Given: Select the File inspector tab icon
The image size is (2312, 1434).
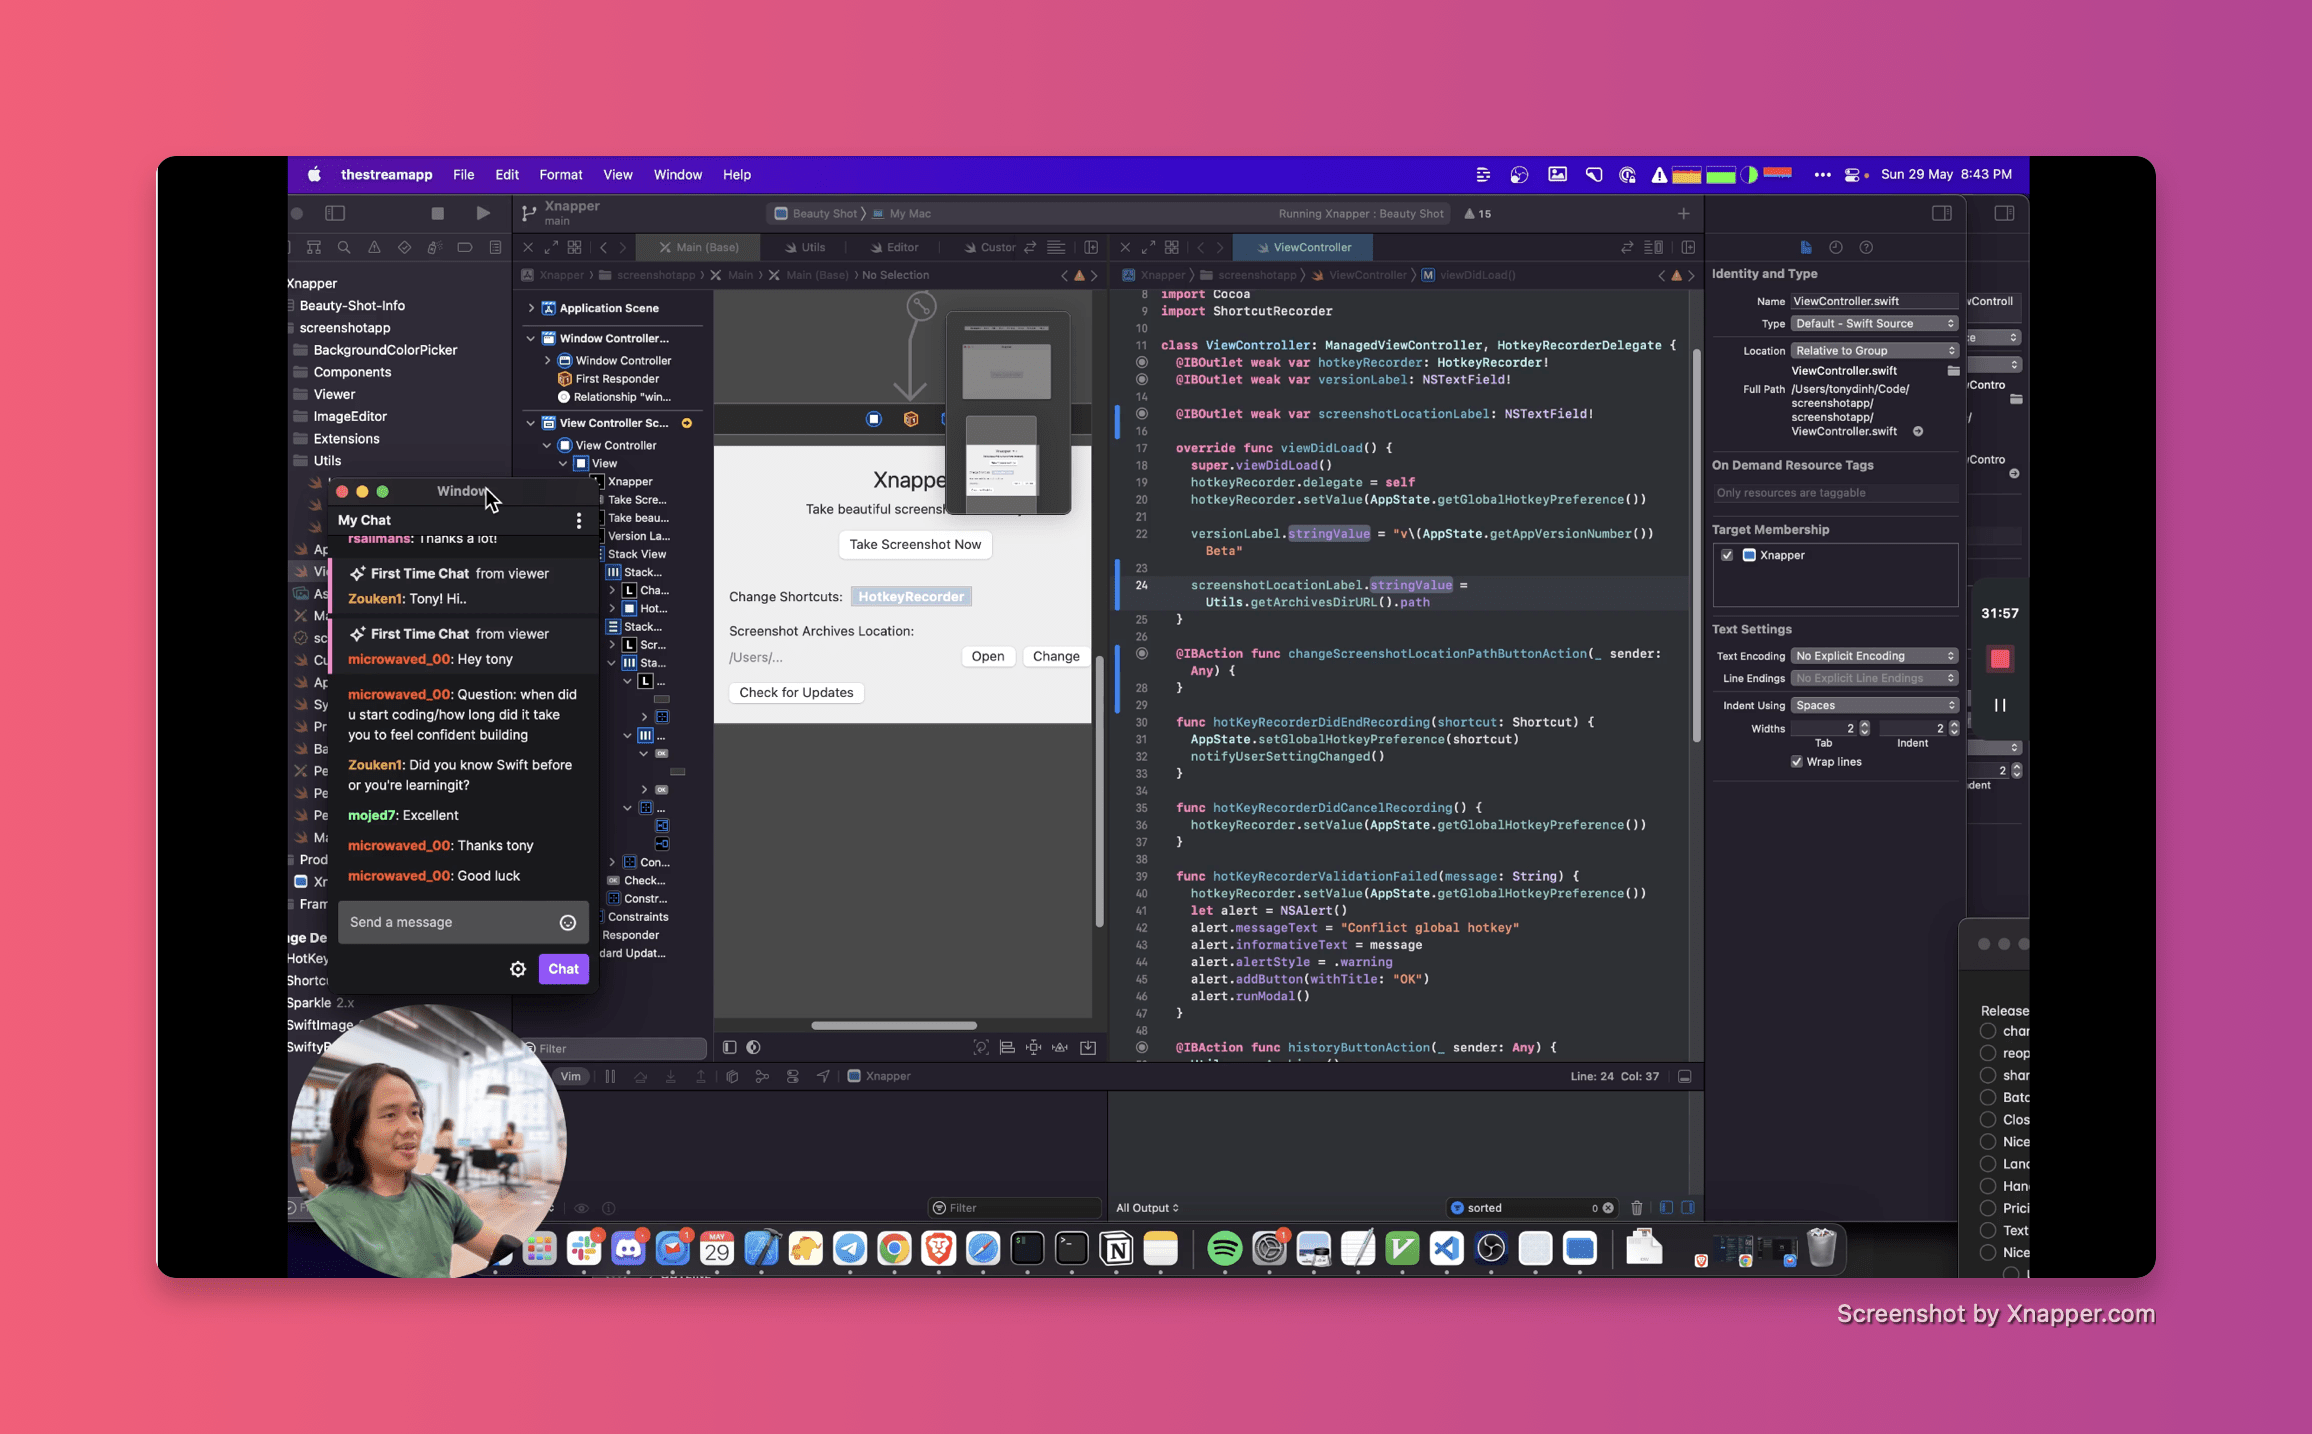Looking at the screenshot, I should tap(1806, 247).
